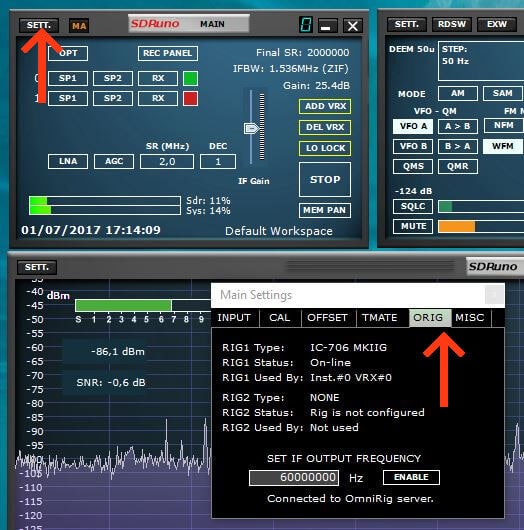Copy VFO with B > A button
The height and width of the screenshot is (530, 524).
458,146
